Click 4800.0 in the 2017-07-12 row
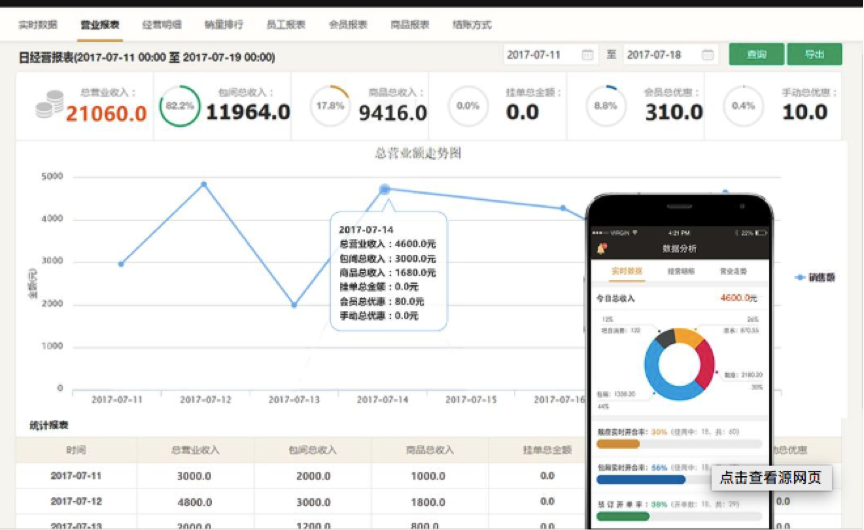This screenshot has width=864, height=530. click(195, 502)
